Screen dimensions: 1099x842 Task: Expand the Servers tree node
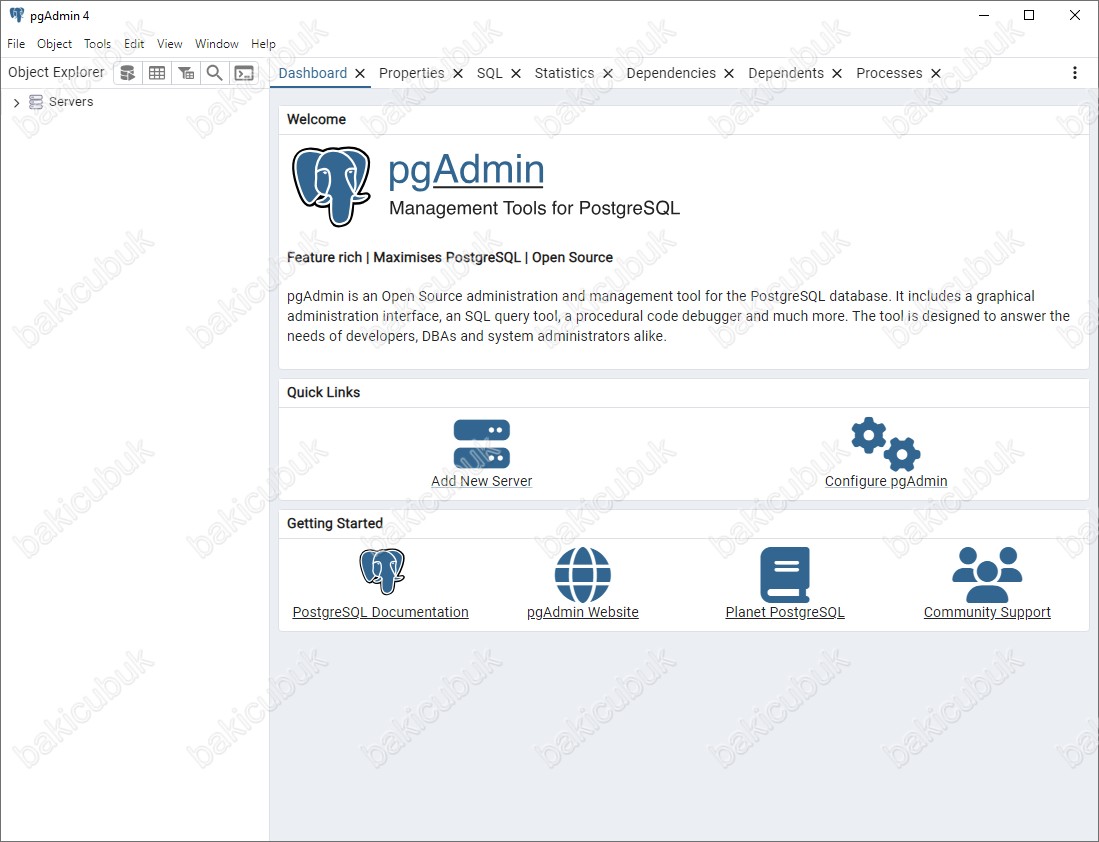(16, 103)
